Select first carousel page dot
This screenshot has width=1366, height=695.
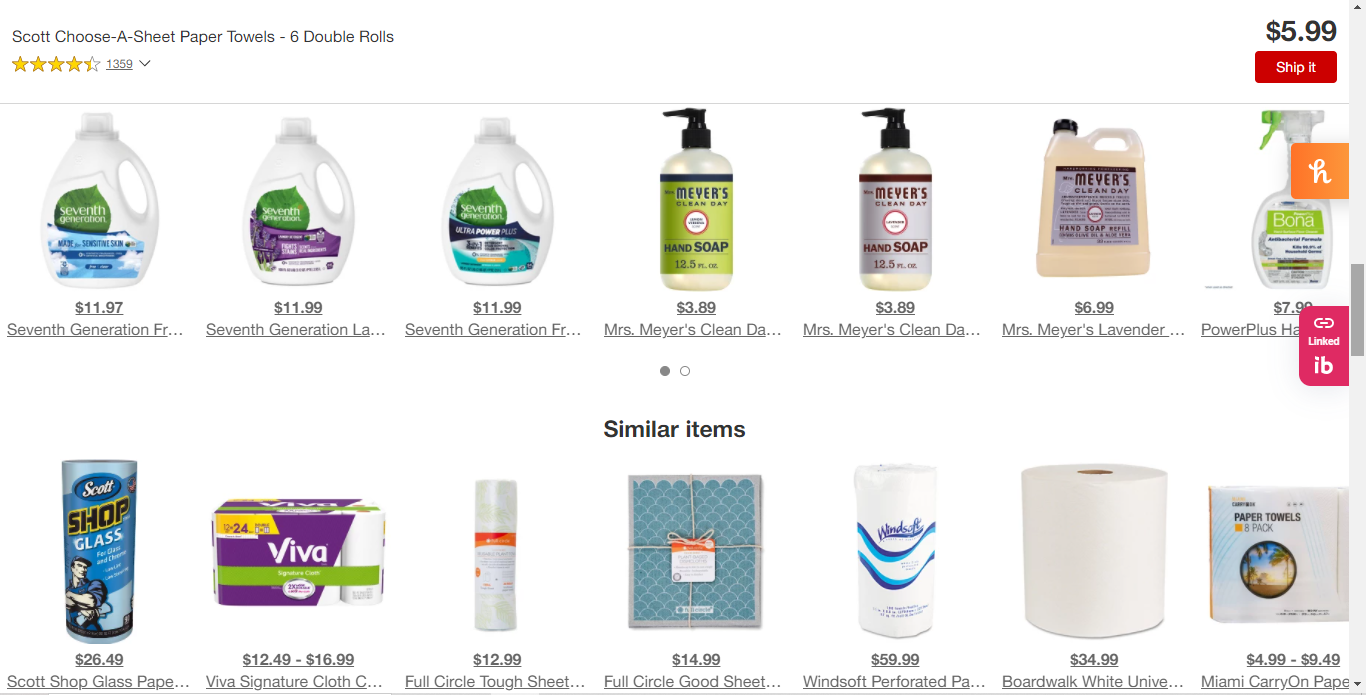click(x=665, y=371)
